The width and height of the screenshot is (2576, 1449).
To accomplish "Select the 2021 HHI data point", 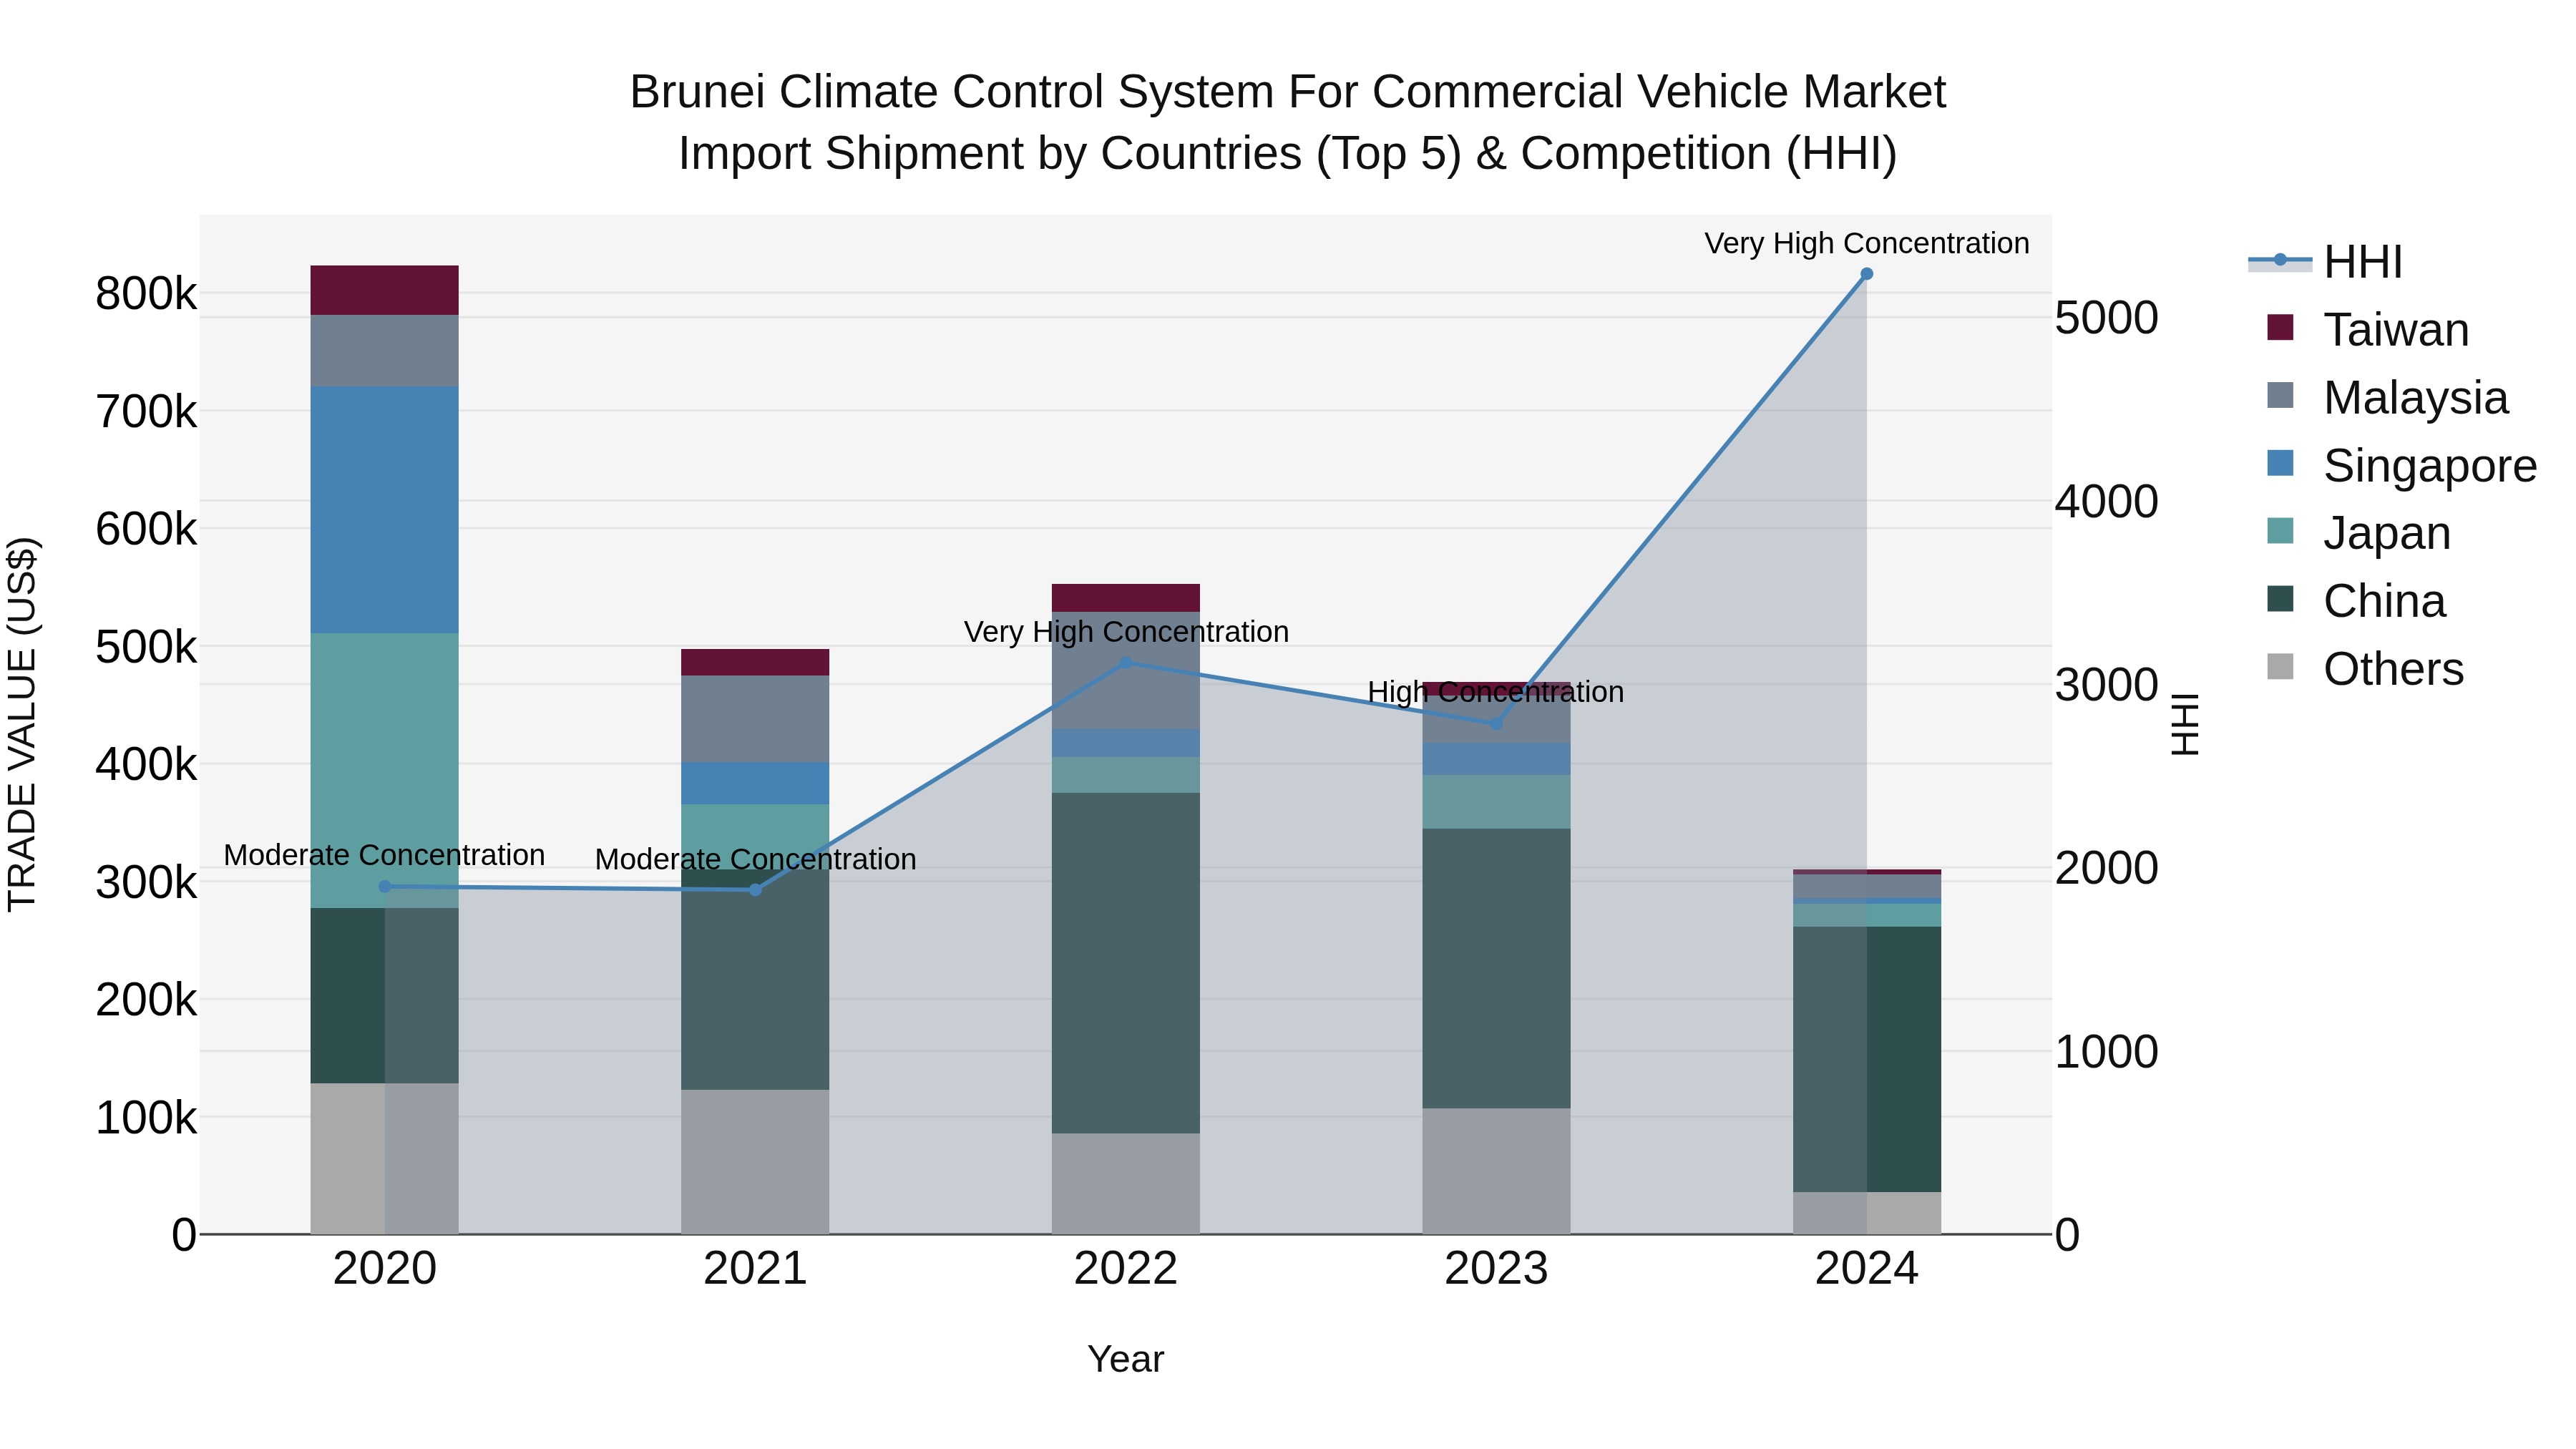I will pos(755,890).
